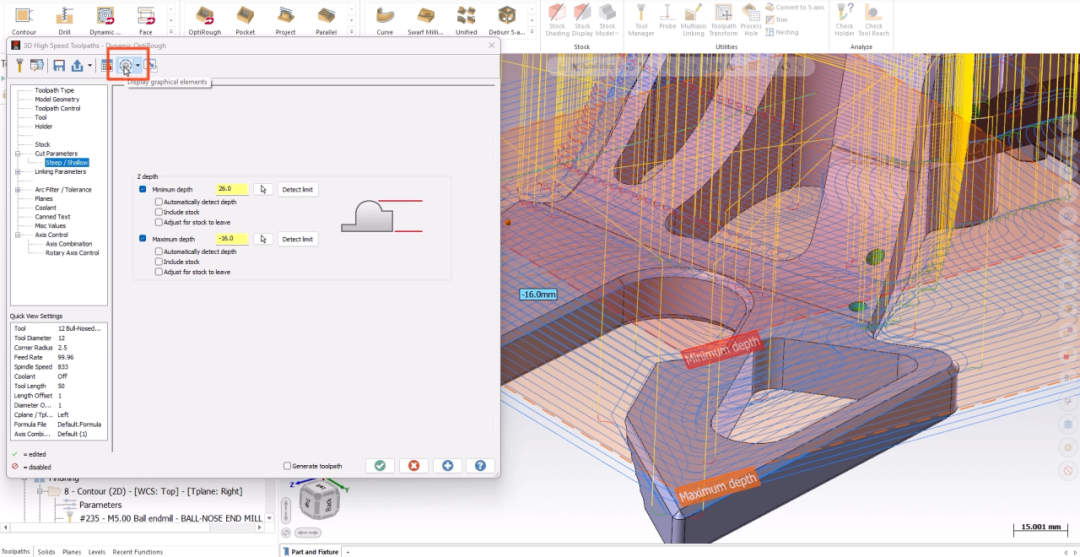Click Display graphical elements icon
The width and height of the screenshot is (1080, 557).
coord(125,65)
